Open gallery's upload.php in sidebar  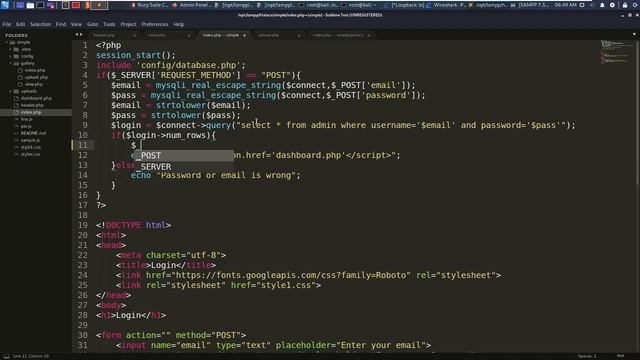36,77
